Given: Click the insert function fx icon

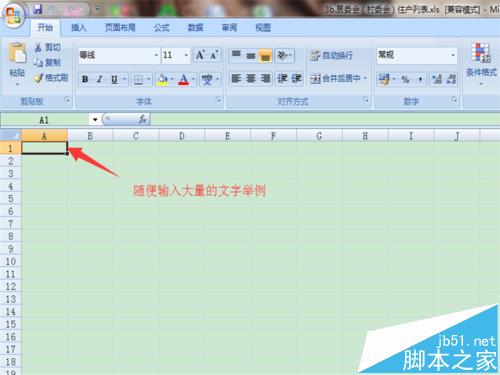Looking at the screenshot, I should click(x=143, y=119).
